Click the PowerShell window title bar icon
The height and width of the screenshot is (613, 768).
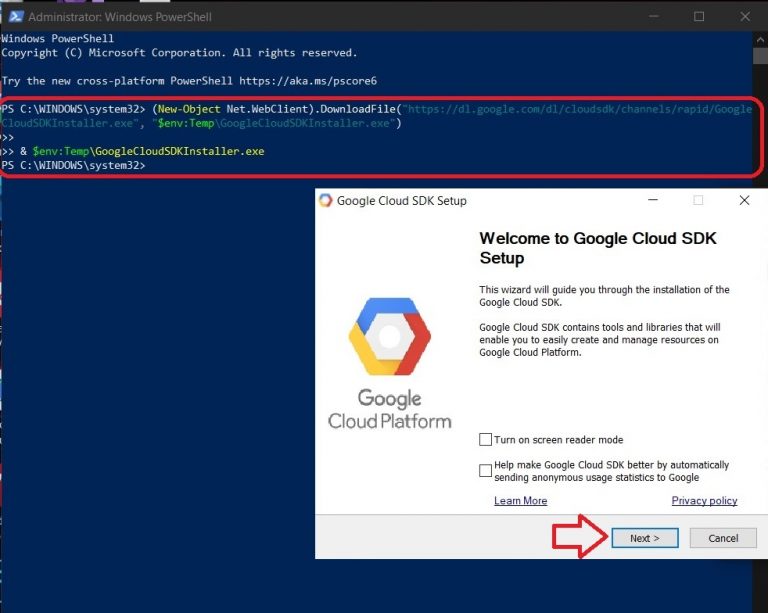point(16,17)
